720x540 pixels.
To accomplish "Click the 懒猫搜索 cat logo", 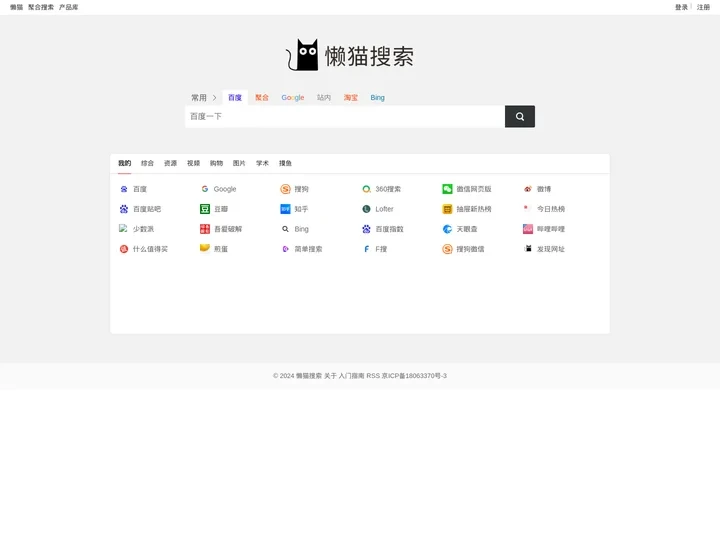I will [350, 56].
